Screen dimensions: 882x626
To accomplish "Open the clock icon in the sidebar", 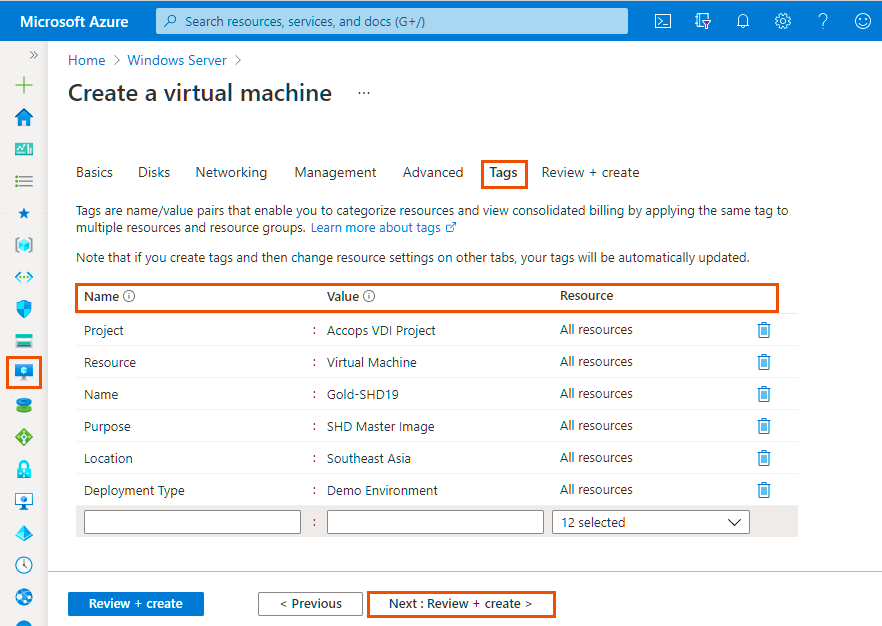I will [x=24, y=565].
